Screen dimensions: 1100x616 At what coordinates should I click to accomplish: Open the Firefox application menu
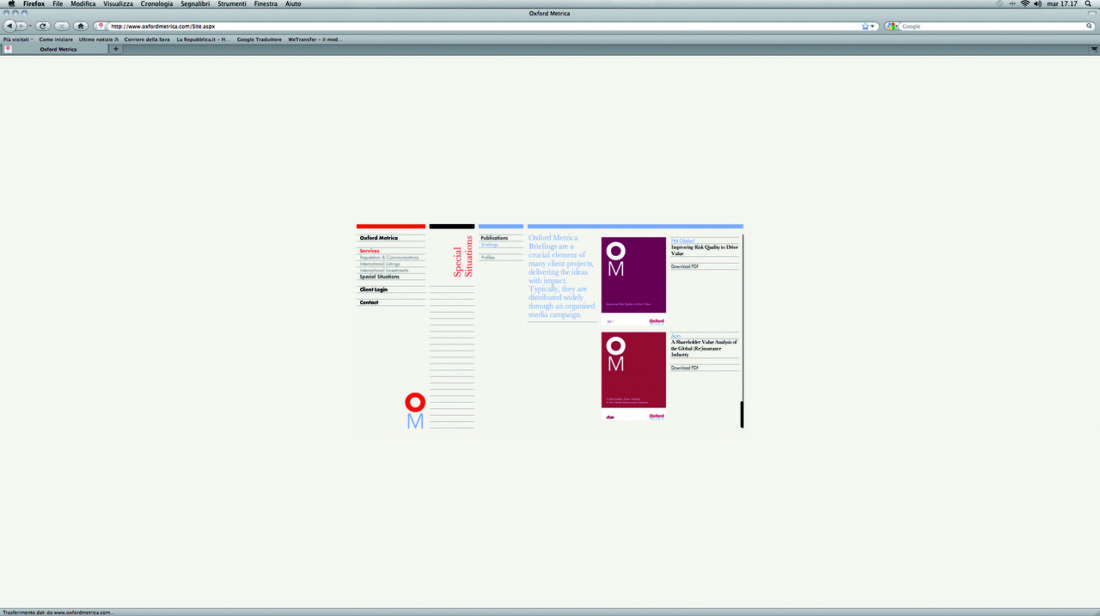point(34,4)
